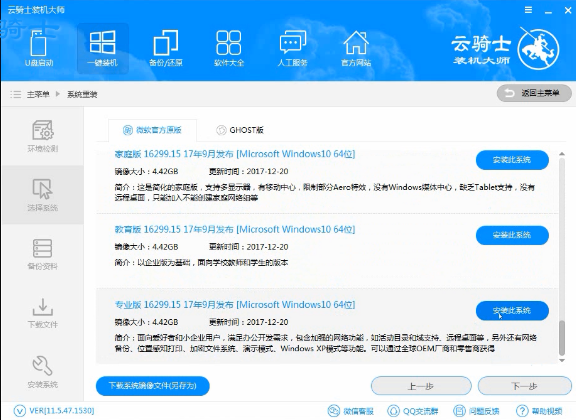
Task: Select the 选择系统 sidebar step
Action: (43, 195)
